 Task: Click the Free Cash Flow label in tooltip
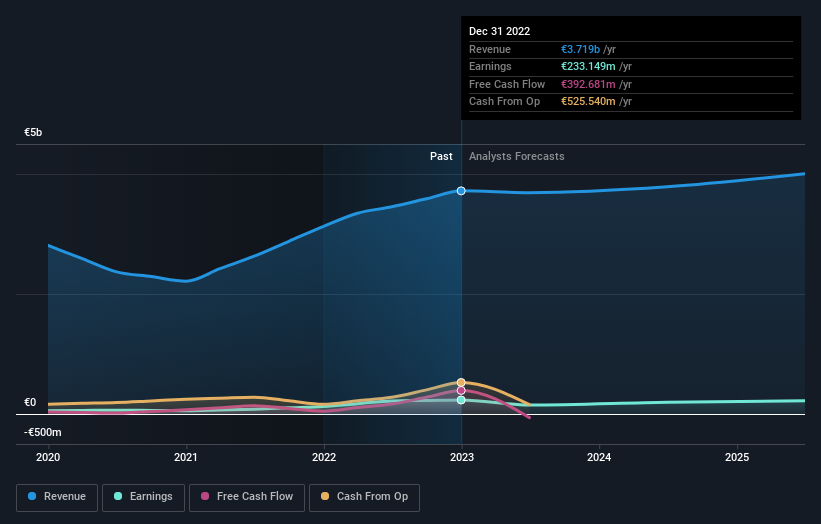pos(507,84)
